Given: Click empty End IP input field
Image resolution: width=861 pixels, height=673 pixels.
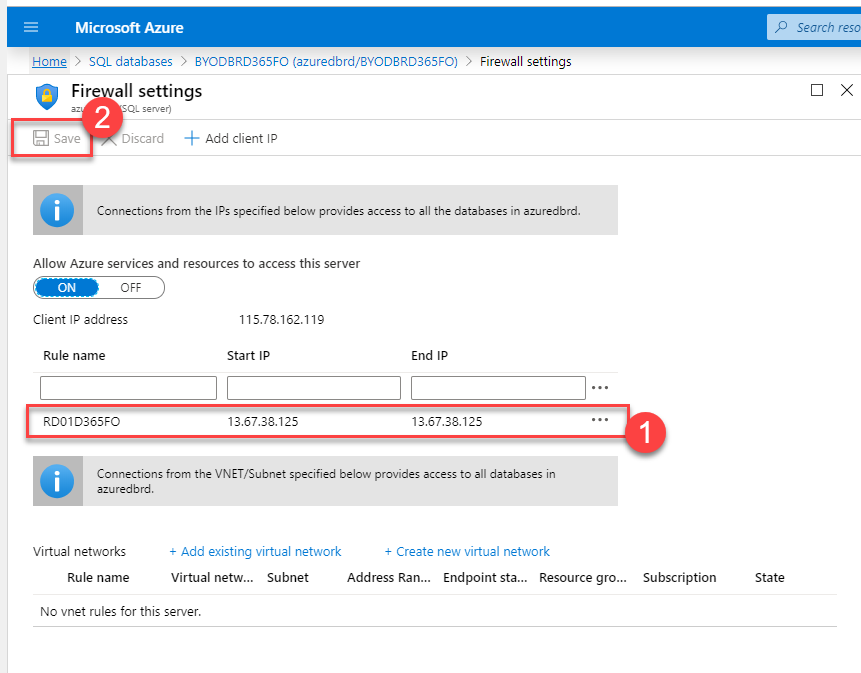Looking at the screenshot, I should (x=498, y=388).
